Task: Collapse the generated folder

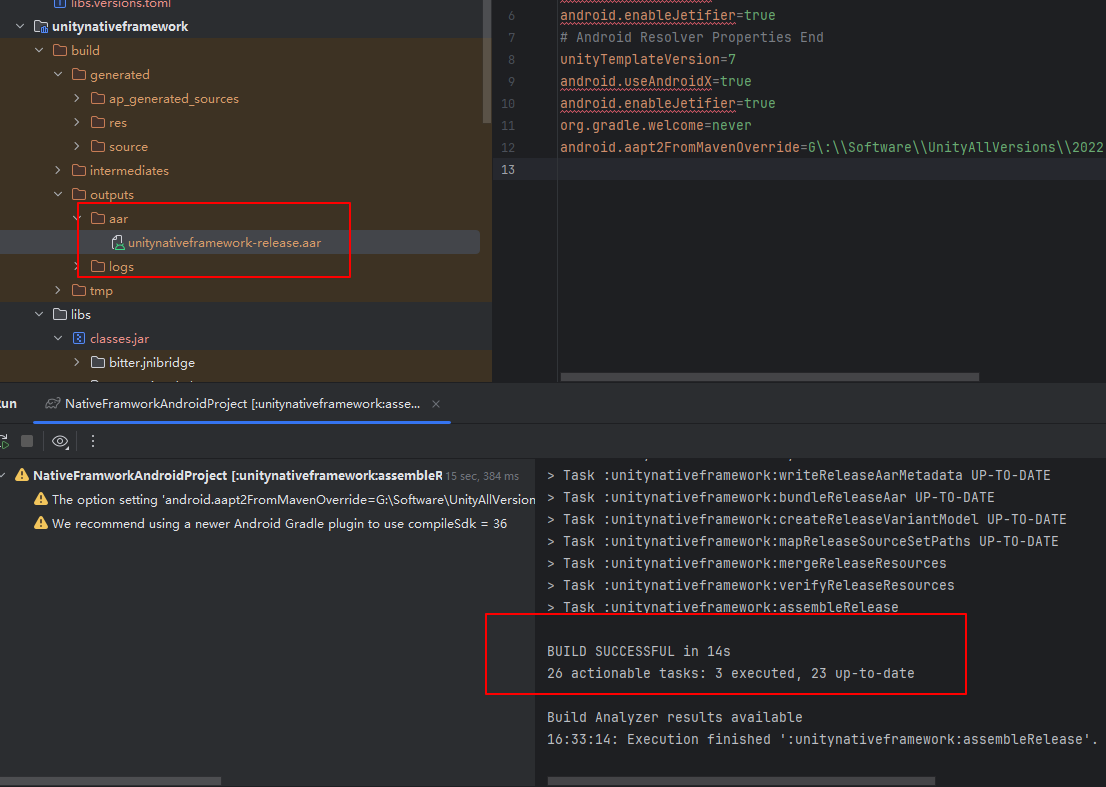Action: [x=58, y=75]
